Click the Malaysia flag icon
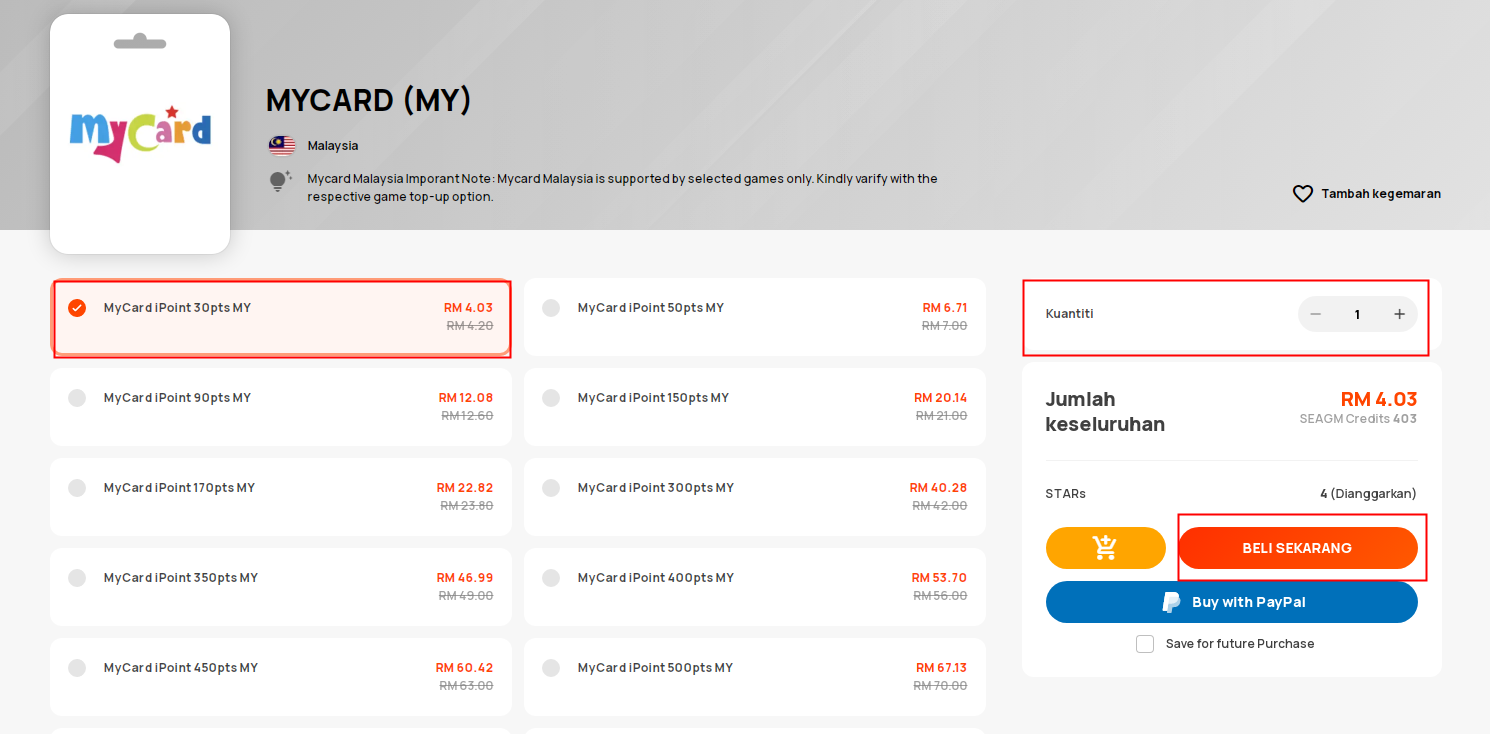 [282, 146]
